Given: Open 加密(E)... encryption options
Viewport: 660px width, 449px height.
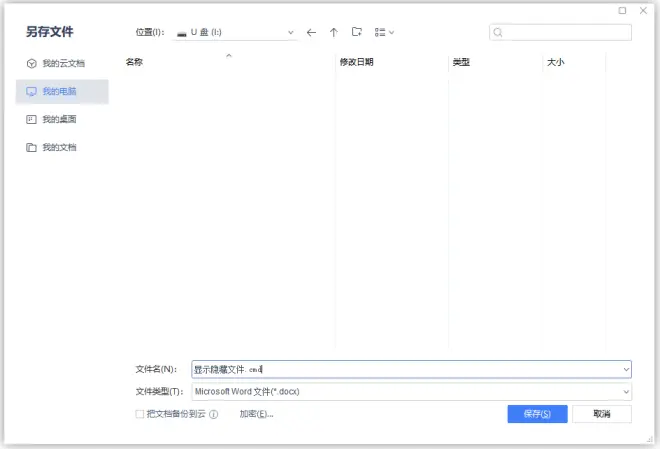Looking at the screenshot, I should pyautogui.click(x=256, y=414).
